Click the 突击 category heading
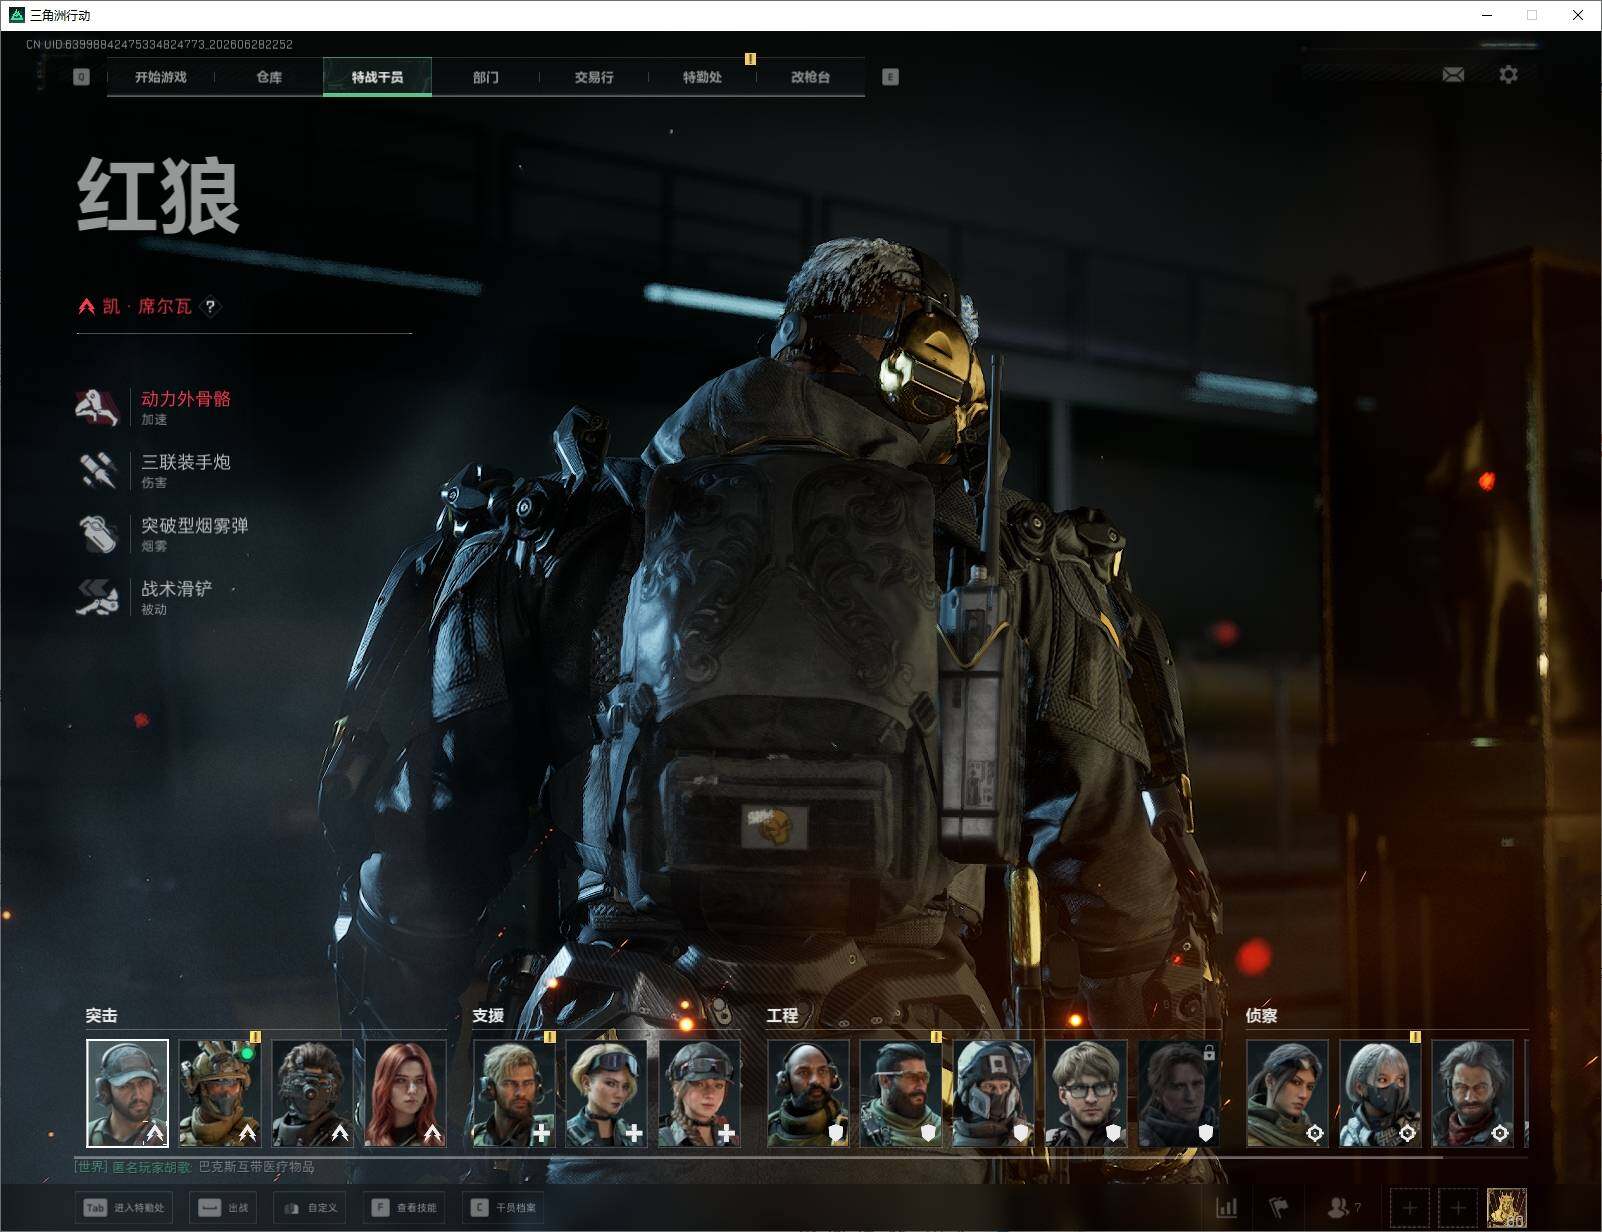The image size is (1602, 1232). [101, 1015]
